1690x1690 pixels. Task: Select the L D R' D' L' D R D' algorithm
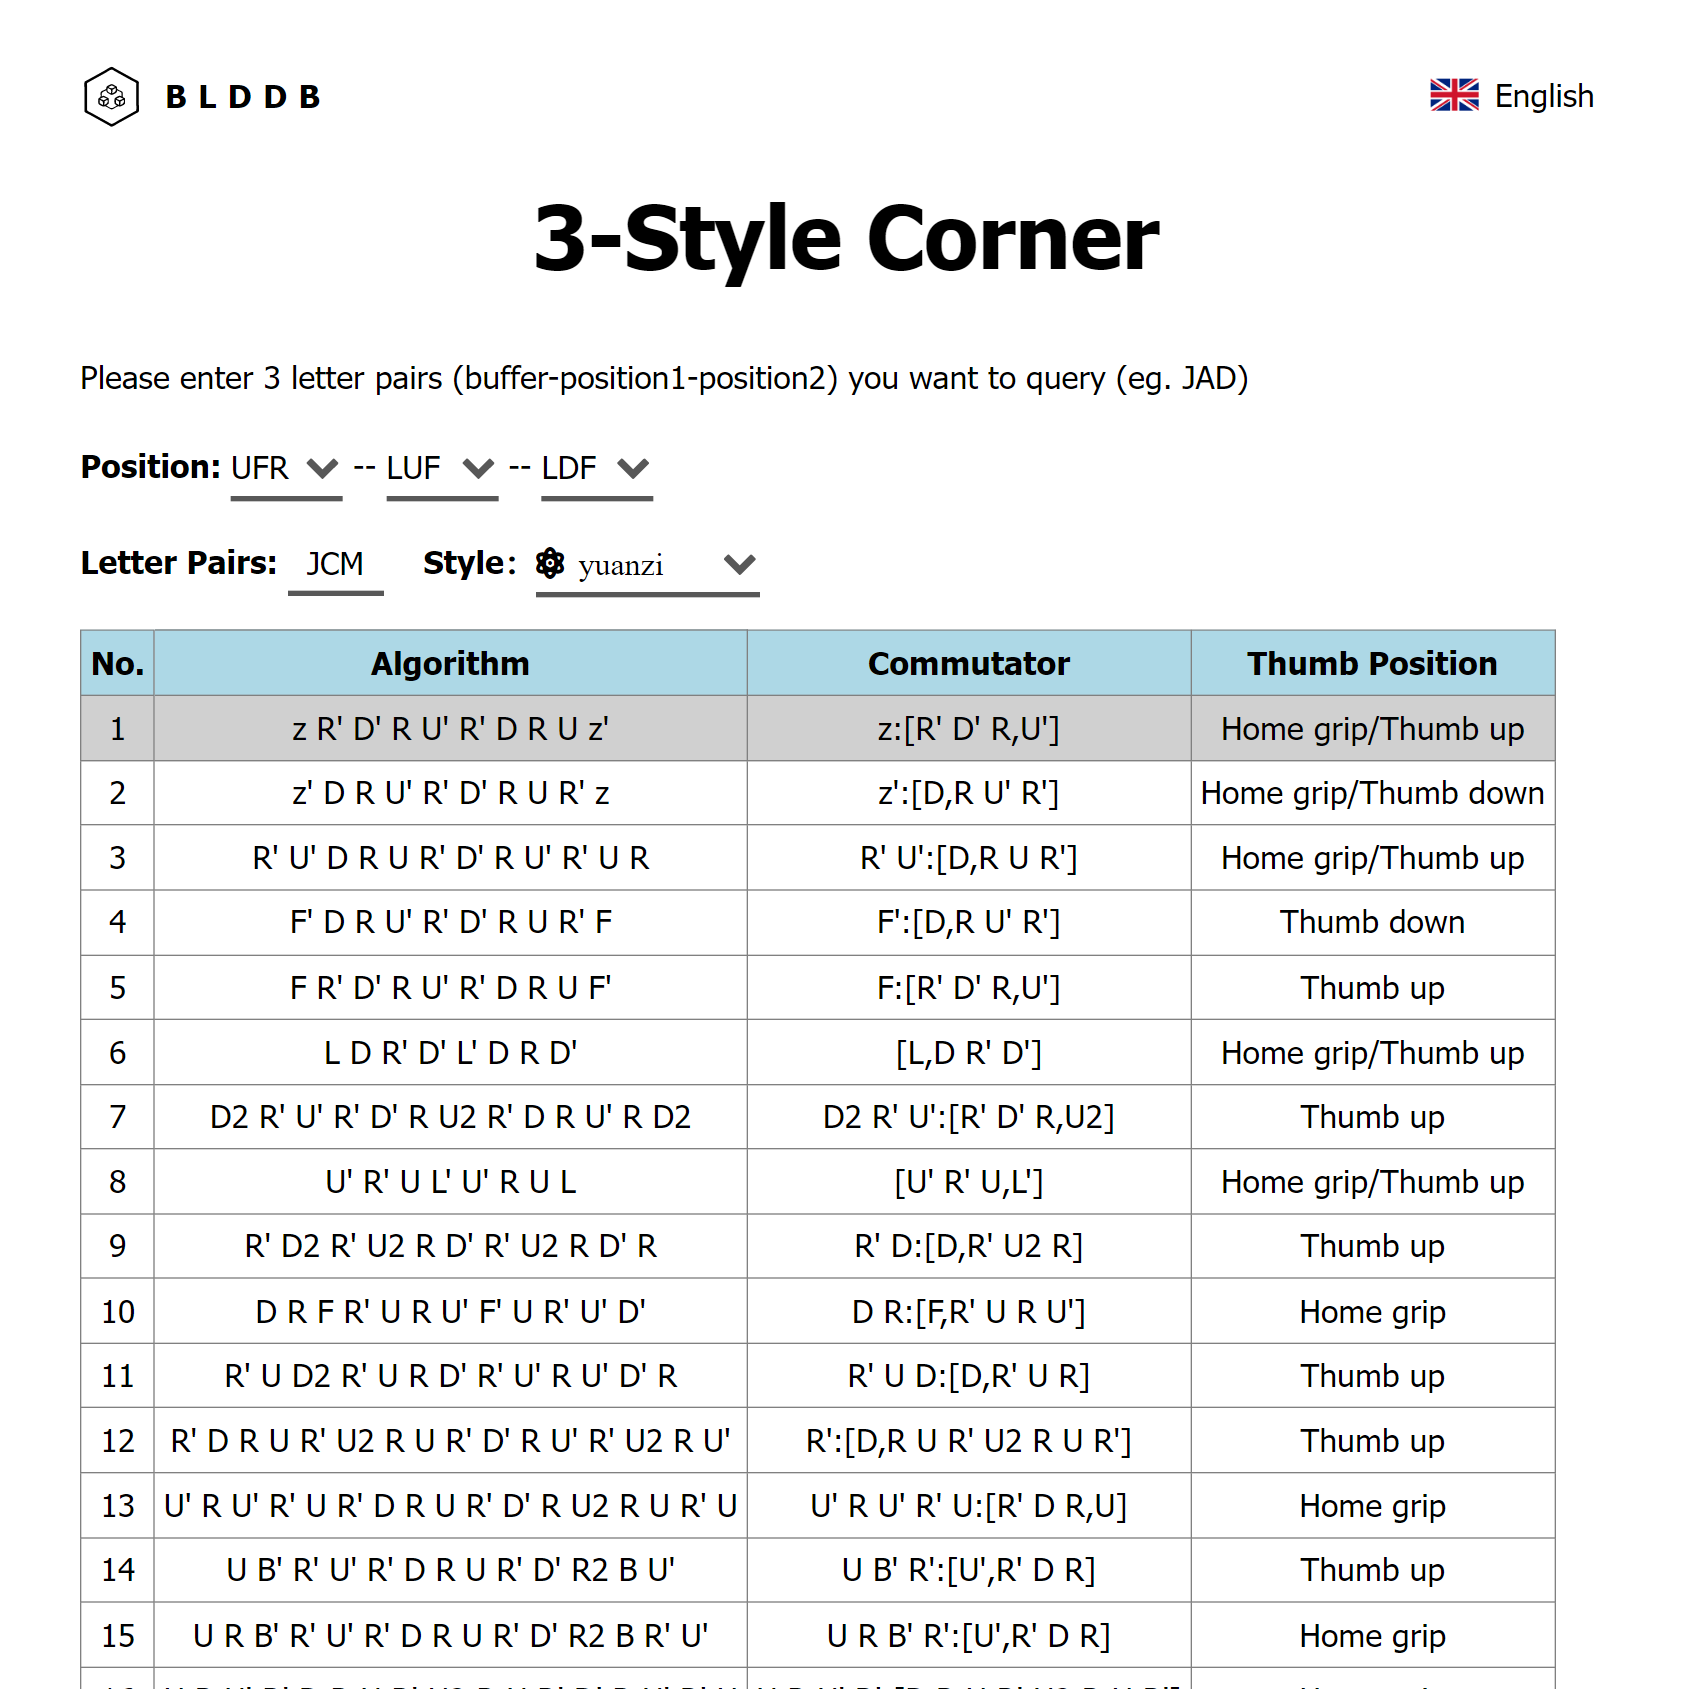[450, 1053]
